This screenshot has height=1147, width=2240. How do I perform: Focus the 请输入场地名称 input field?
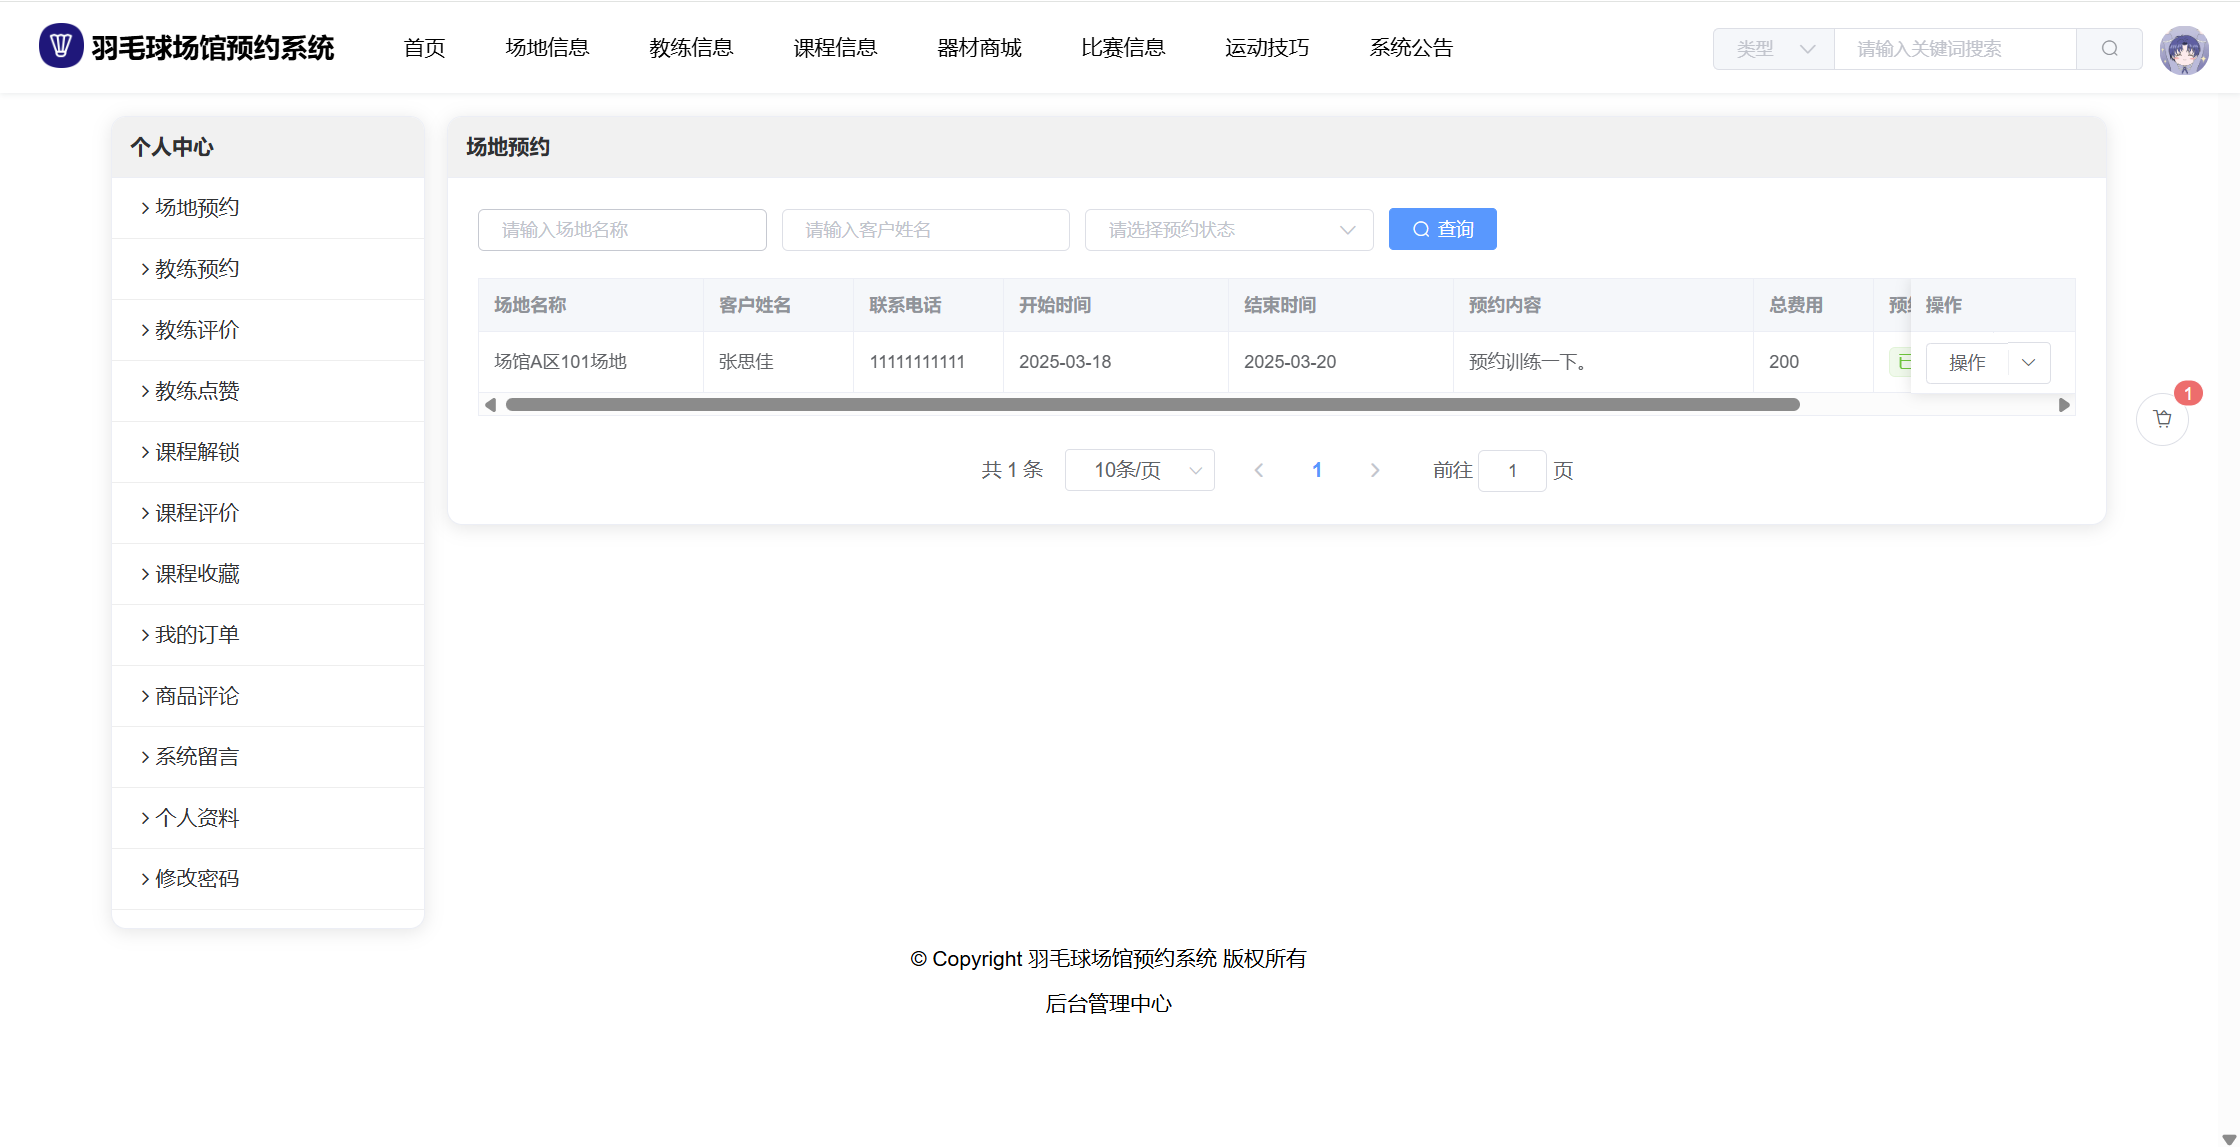coord(622,230)
